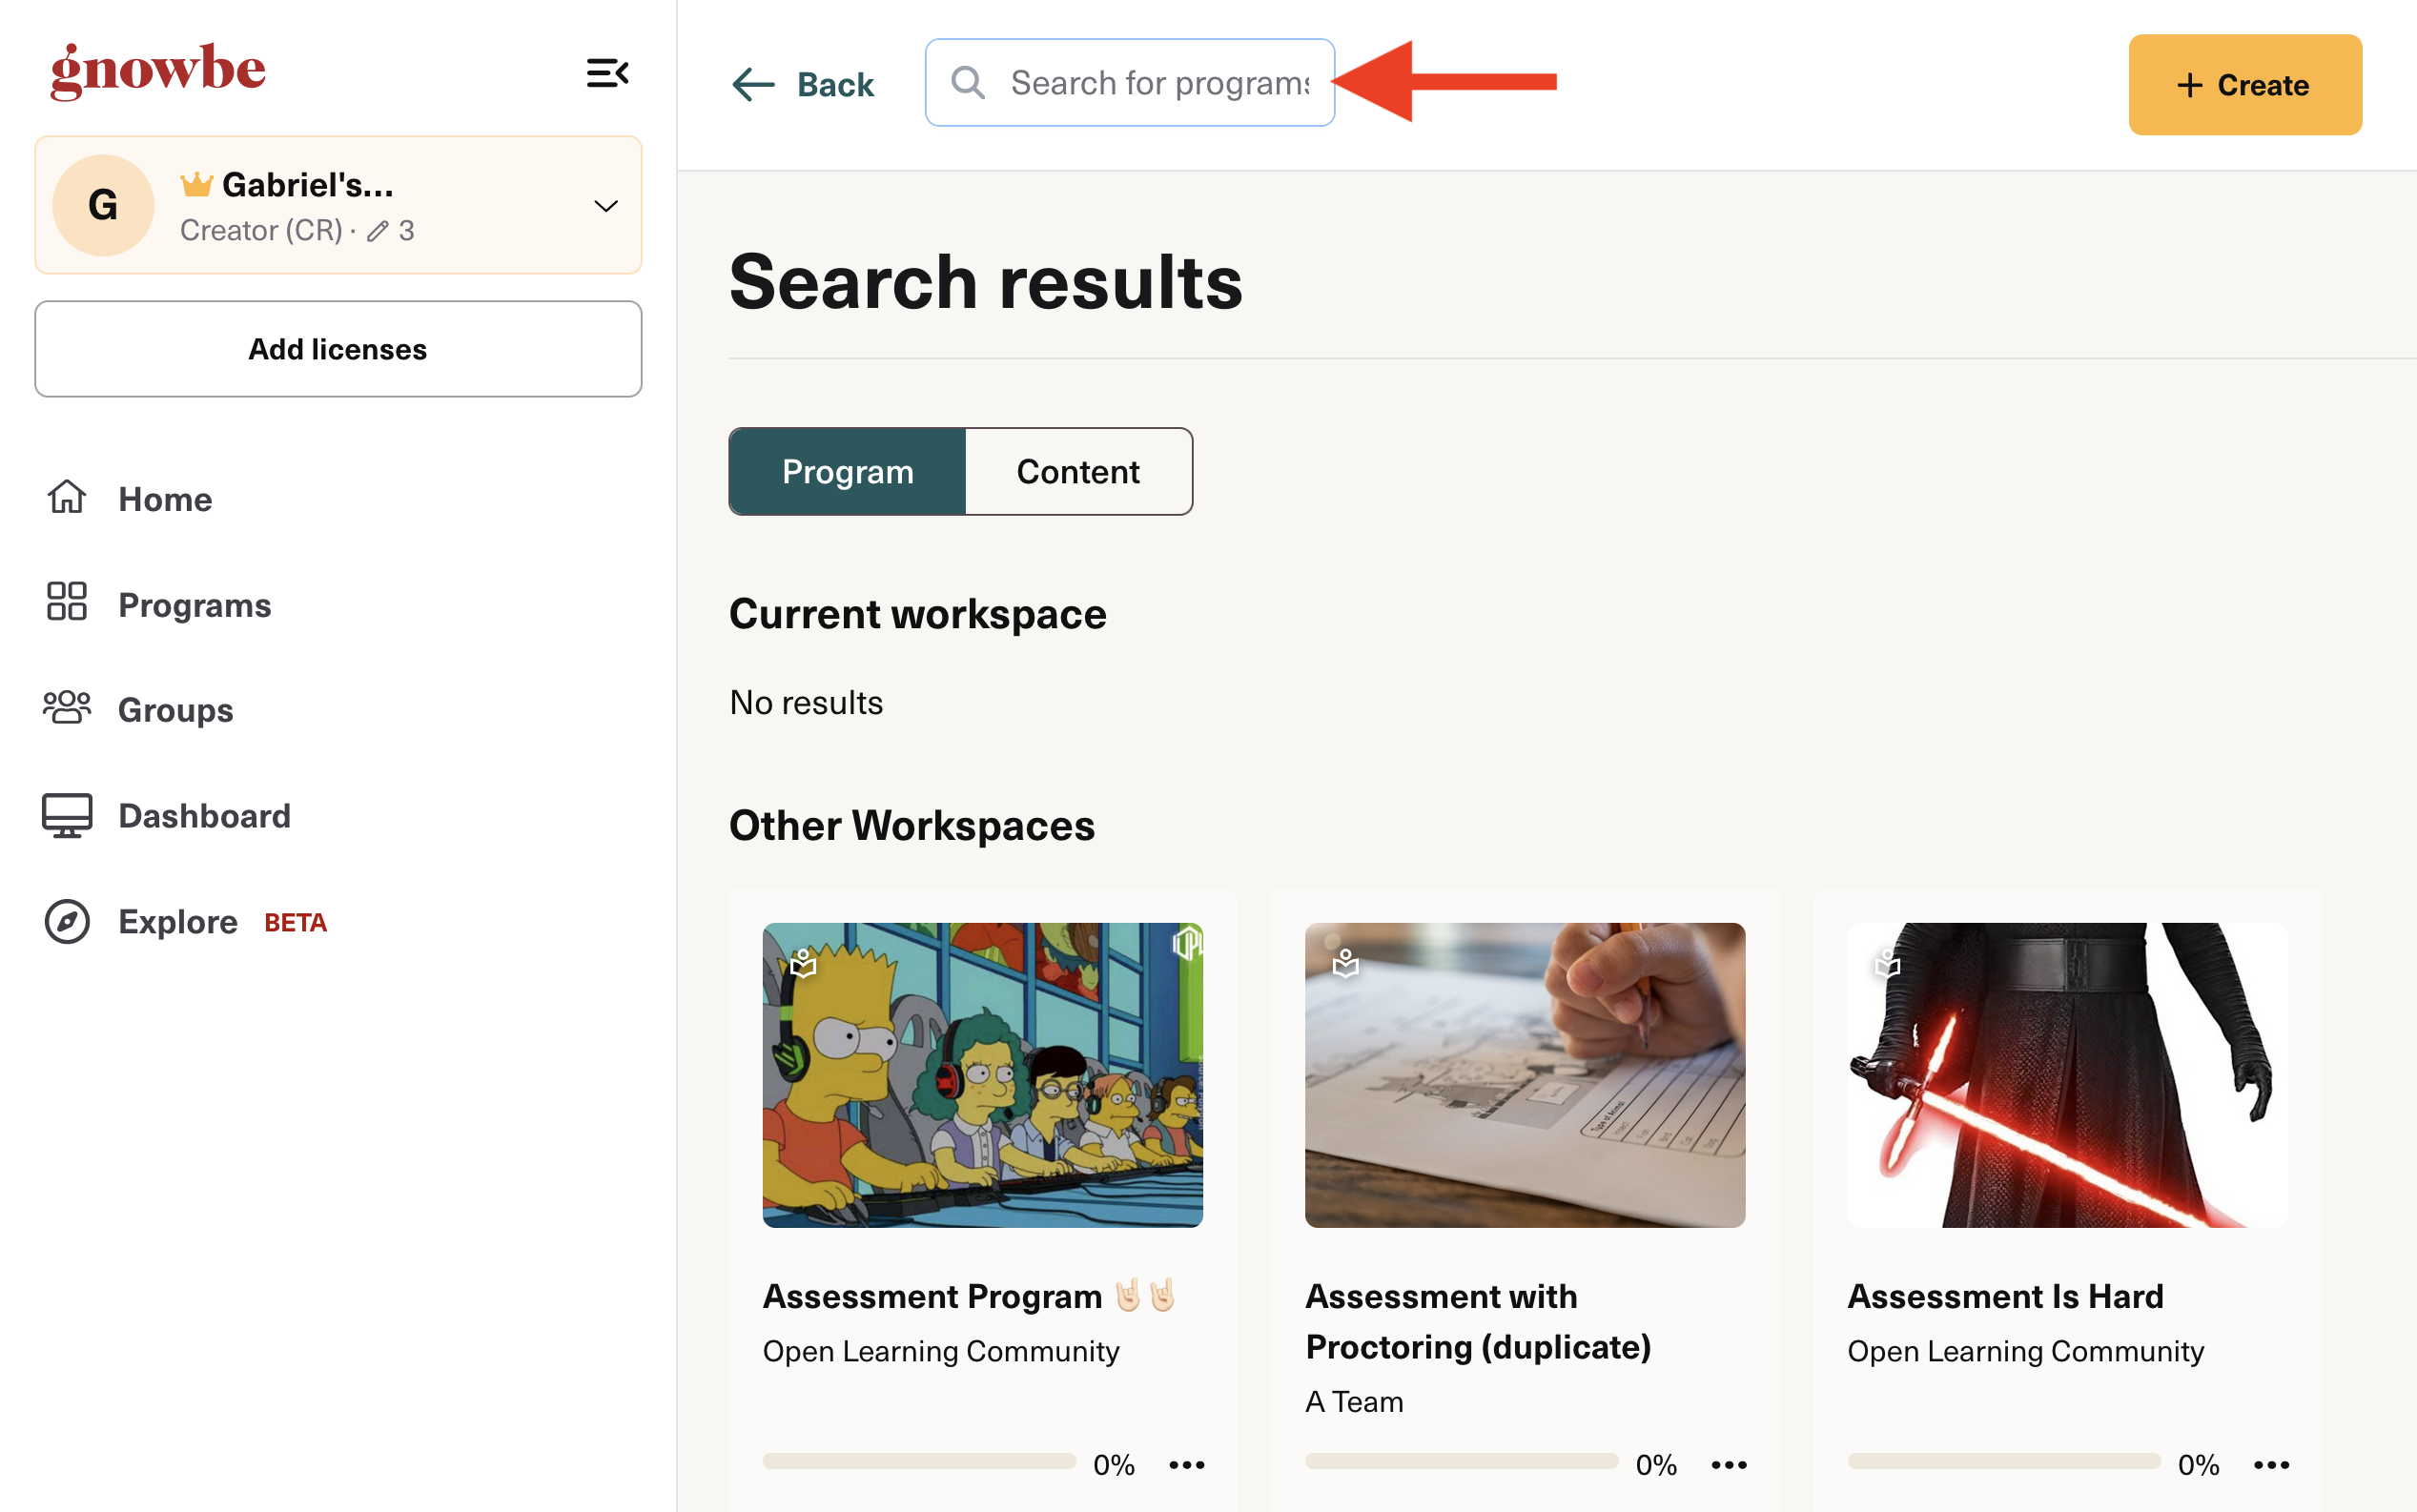Open the Dashboard monitor icon

(67, 815)
